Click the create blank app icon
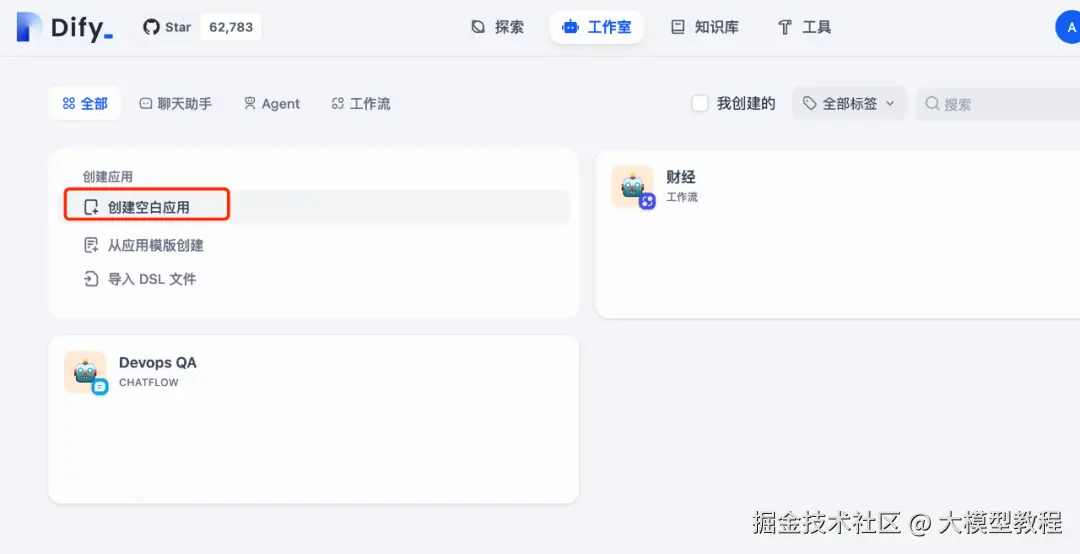 (x=91, y=207)
